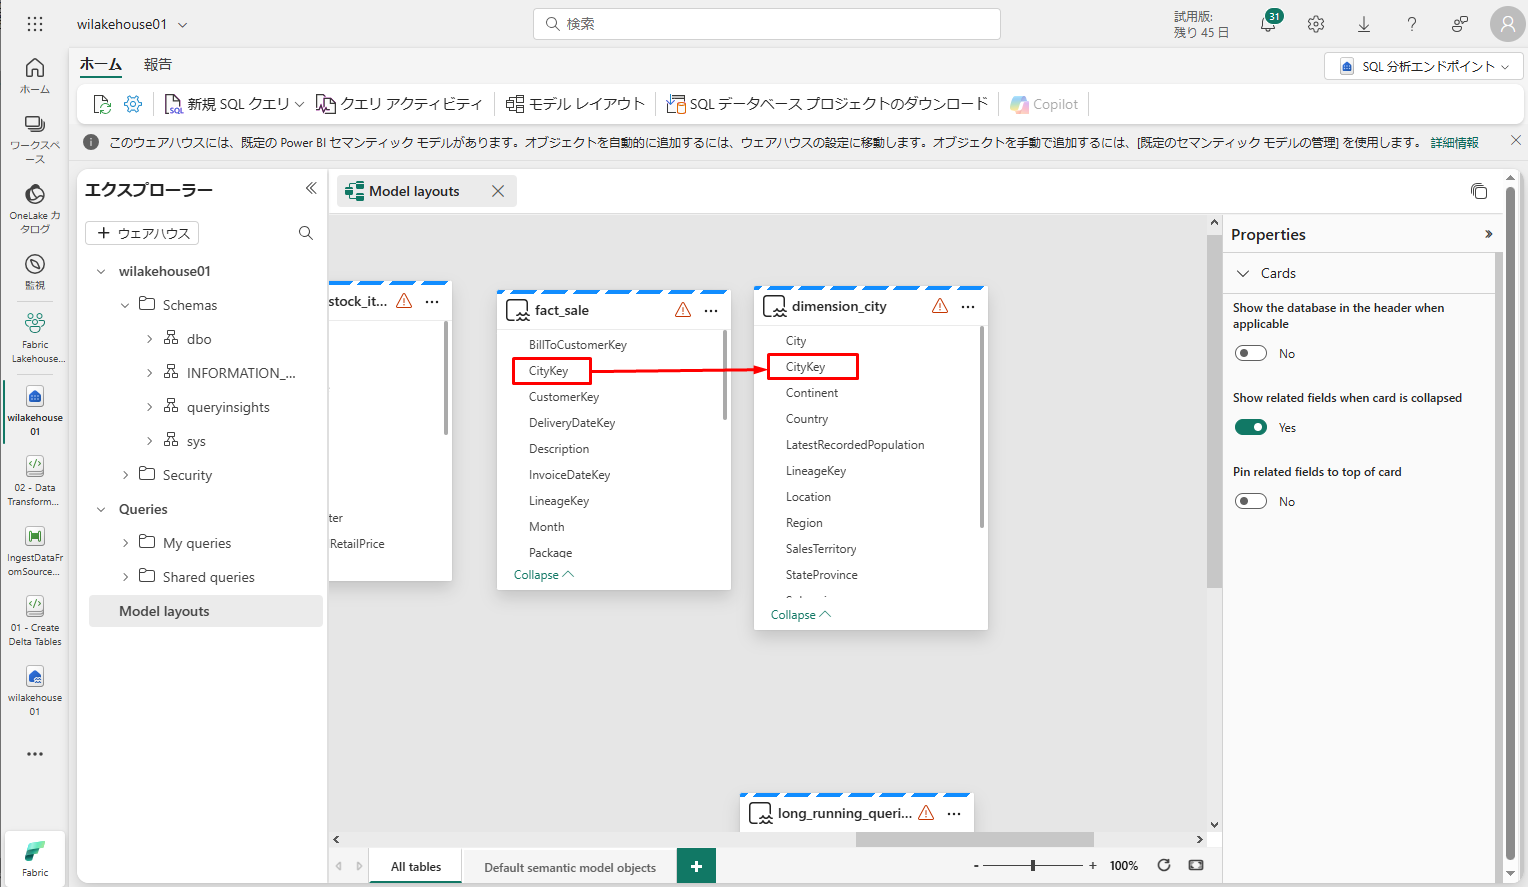Collapse the fact_sale table card
Viewport: 1528px width, 887px height.
click(543, 575)
